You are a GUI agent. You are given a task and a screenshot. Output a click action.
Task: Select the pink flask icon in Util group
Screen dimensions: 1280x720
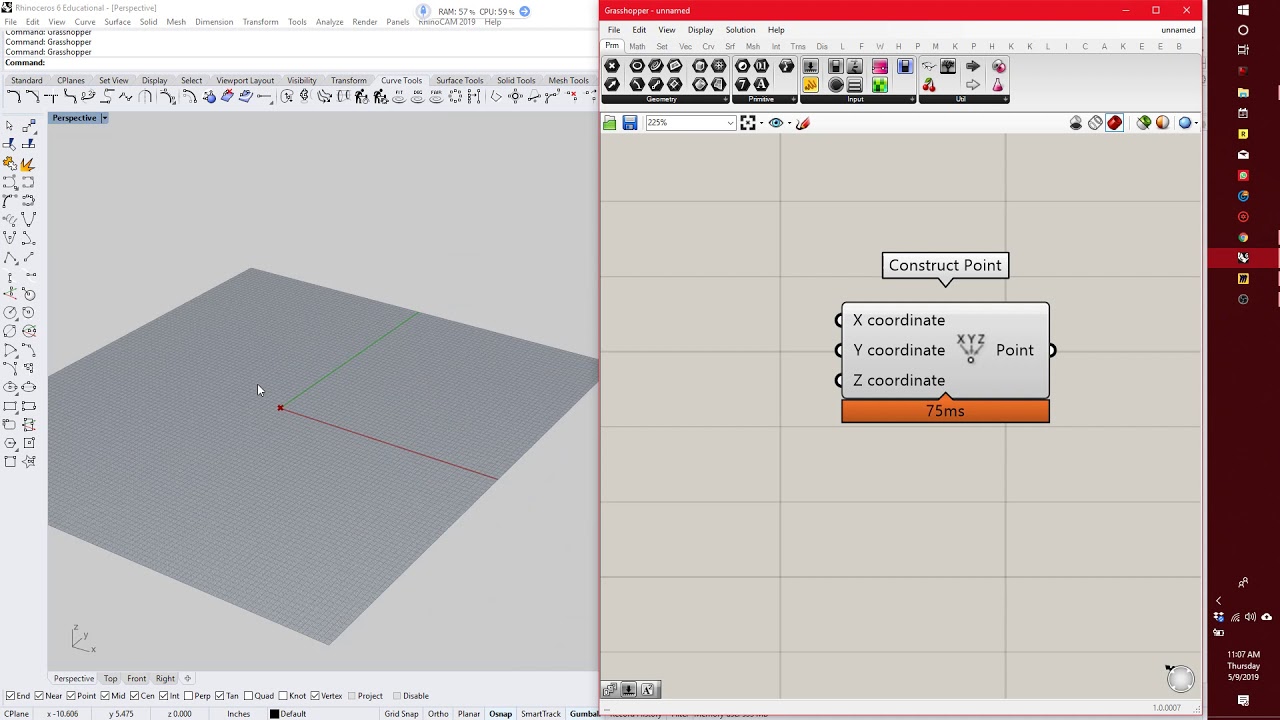[x=998, y=85]
